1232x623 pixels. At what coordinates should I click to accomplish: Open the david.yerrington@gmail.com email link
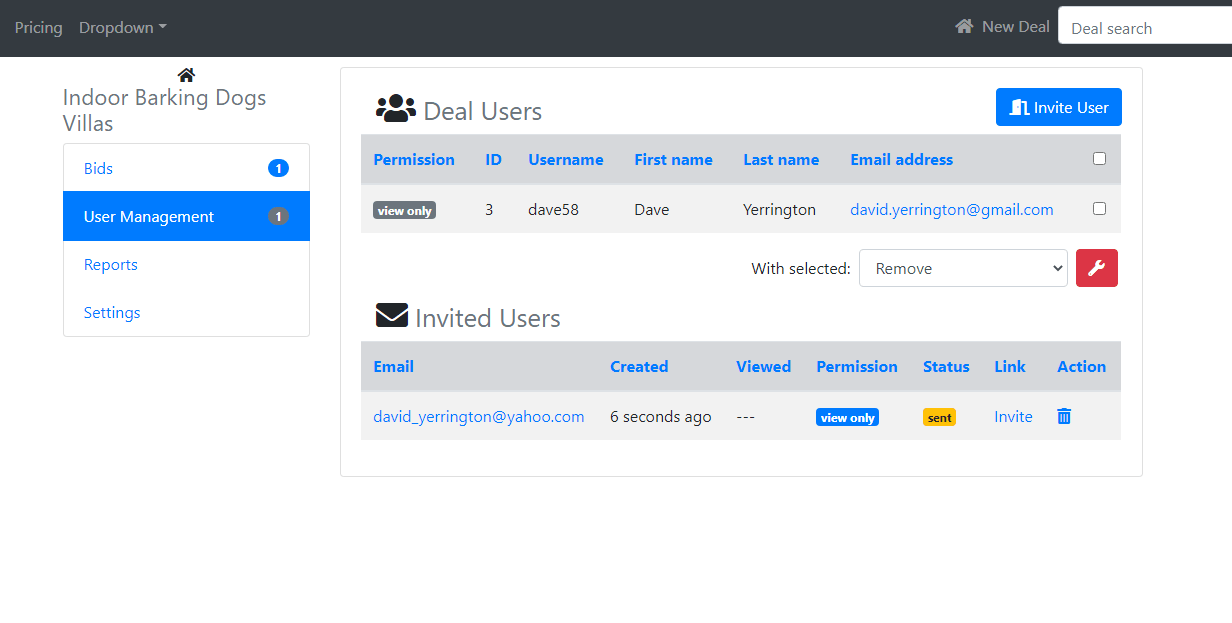[x=951, y=210]
